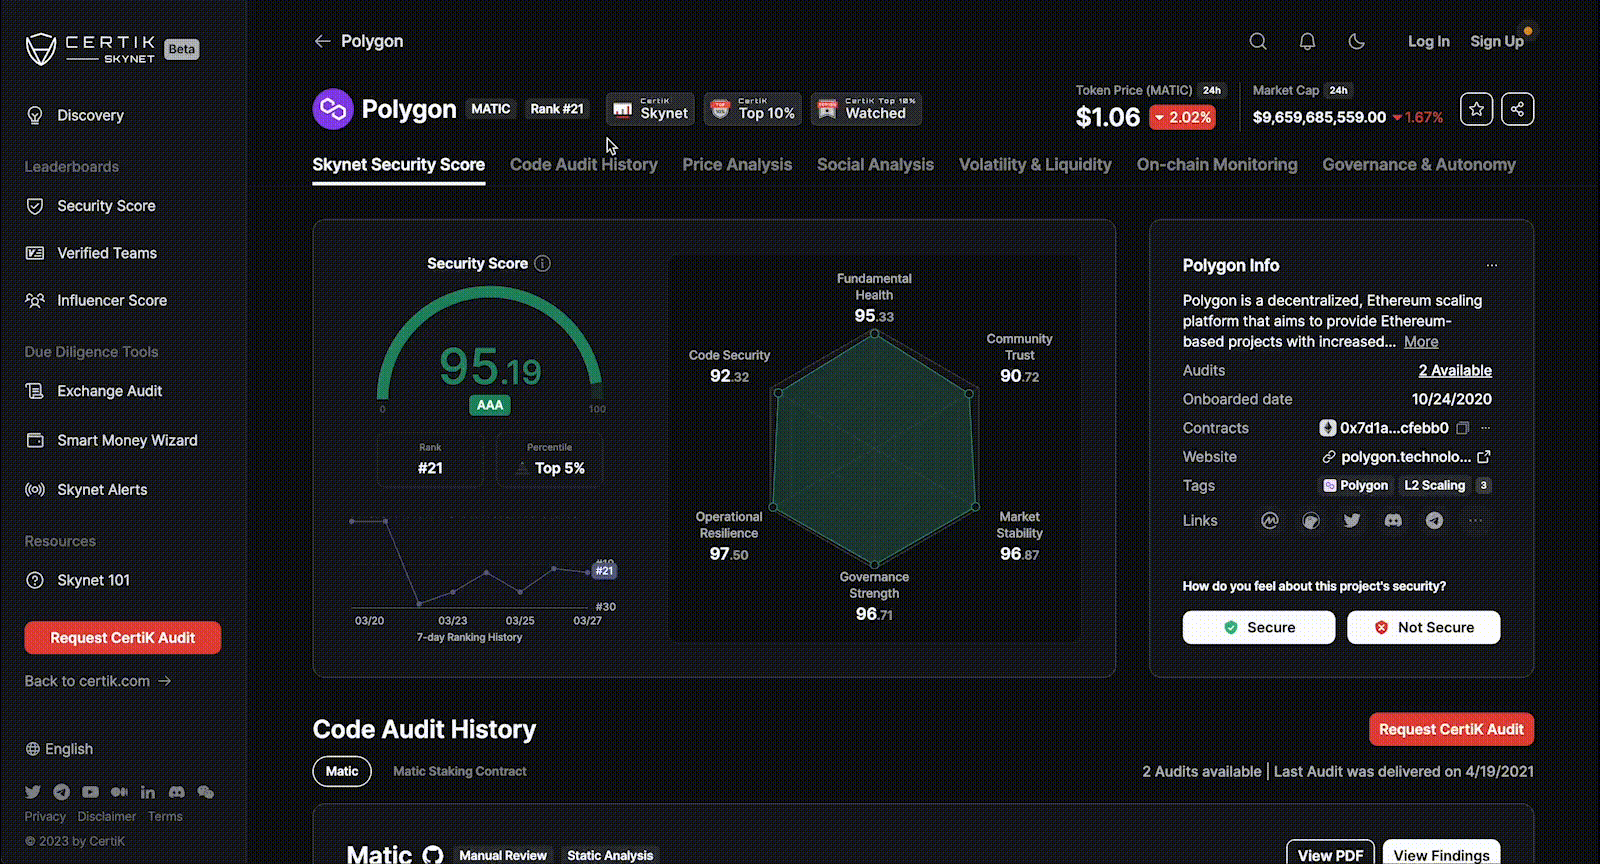The width and height of the screenshot is (1600, 864).
Task: Click View Findings for the Matic audit
Action: click(x=1441, y=854)
